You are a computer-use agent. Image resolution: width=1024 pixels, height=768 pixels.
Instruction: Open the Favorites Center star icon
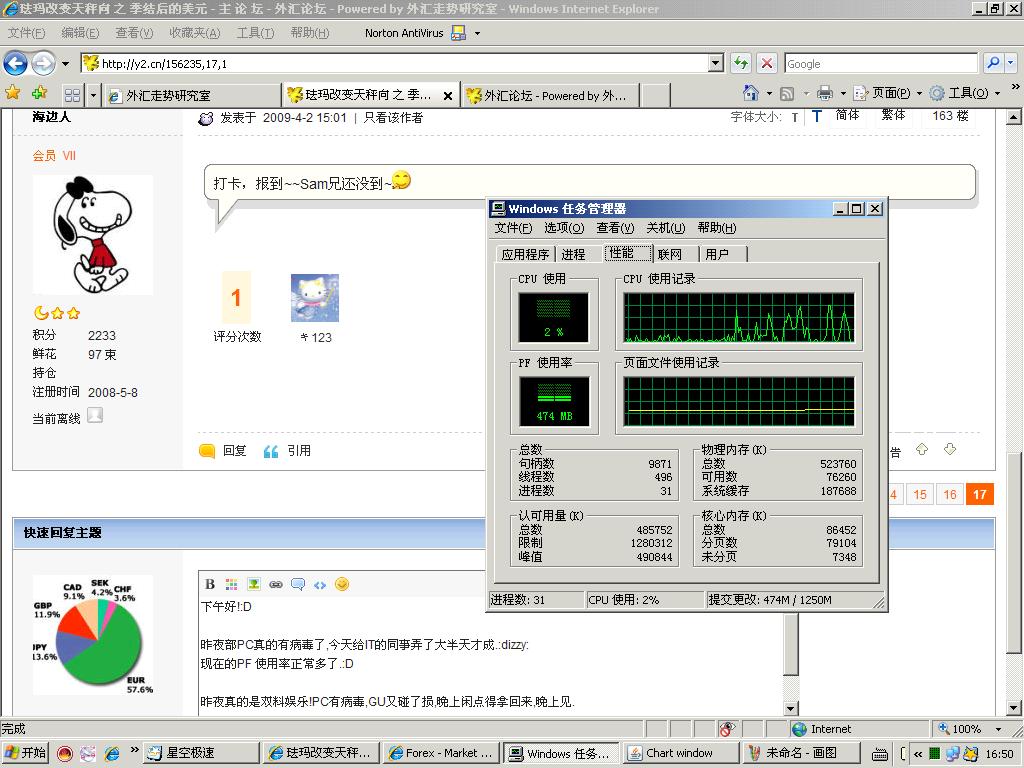pos(12,93)
